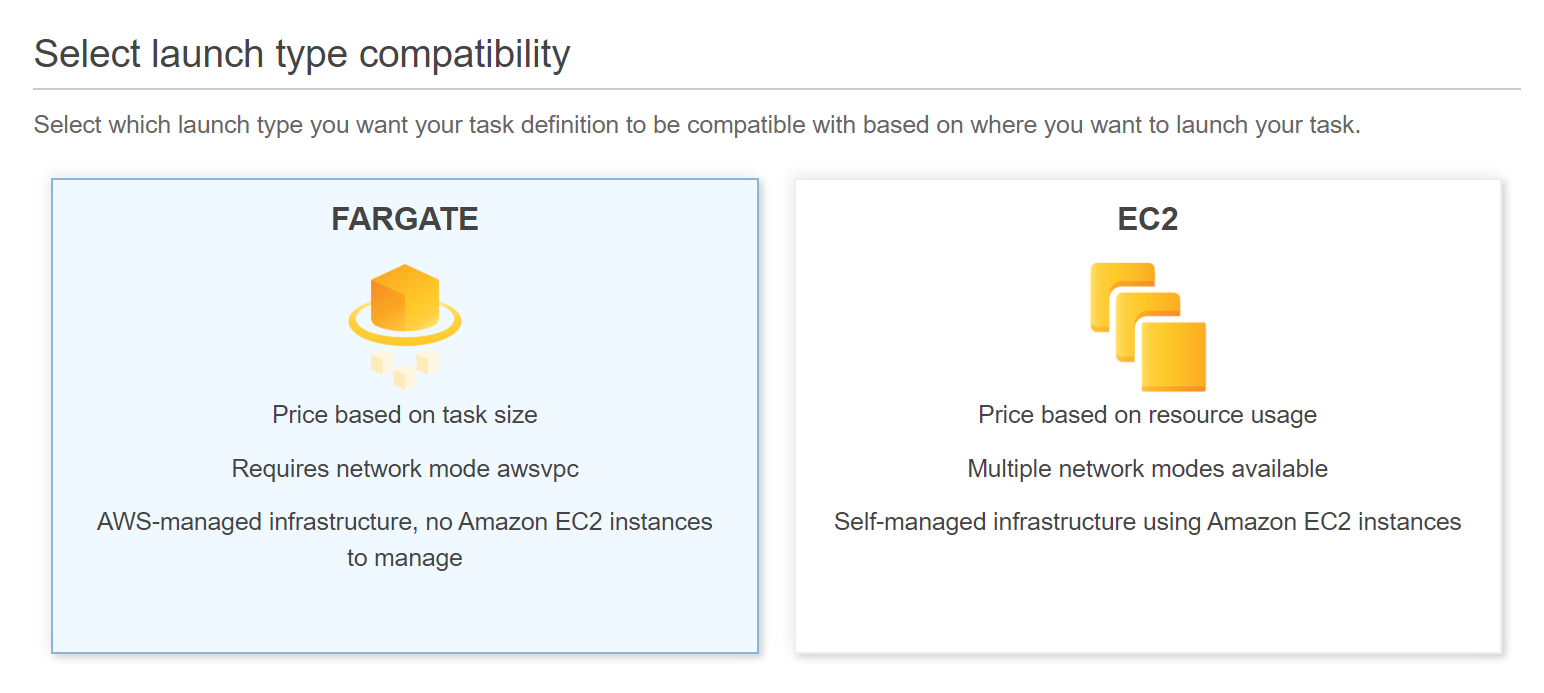Click the small pale cubes beneath Fargate icon
This screenshot has height=693, width=1544.
point(405,367)
